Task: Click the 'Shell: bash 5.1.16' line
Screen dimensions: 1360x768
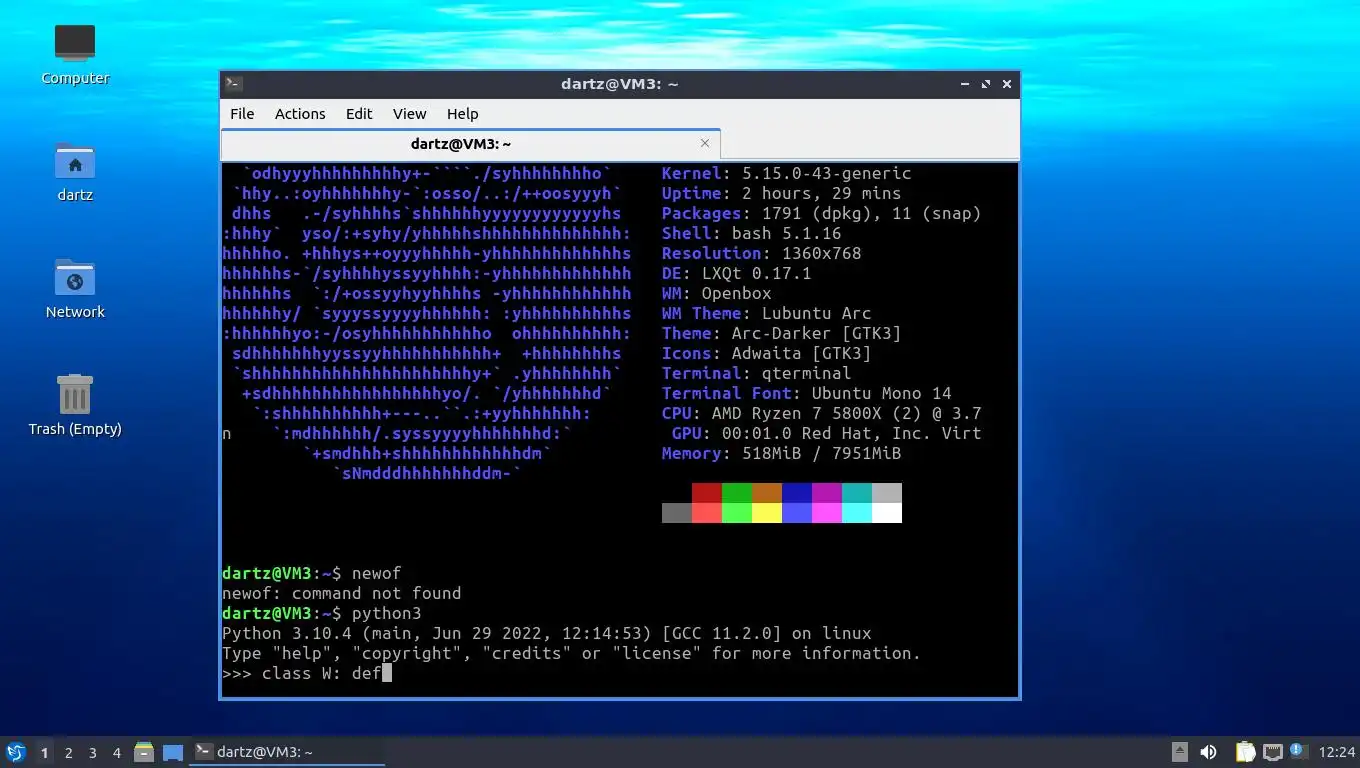Action: pyautogui.click(x=751, y=233)
